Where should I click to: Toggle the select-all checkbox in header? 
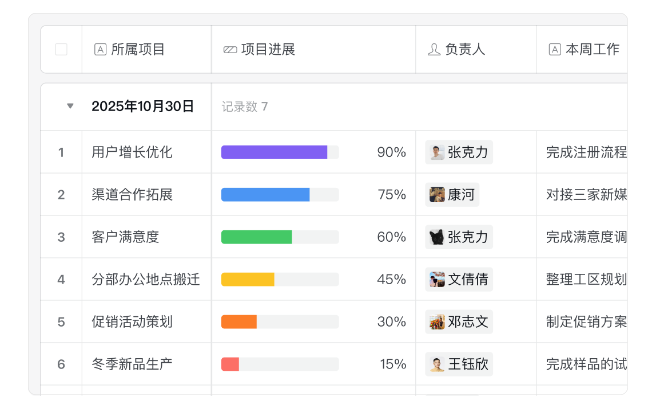click(x=61, y=49)
